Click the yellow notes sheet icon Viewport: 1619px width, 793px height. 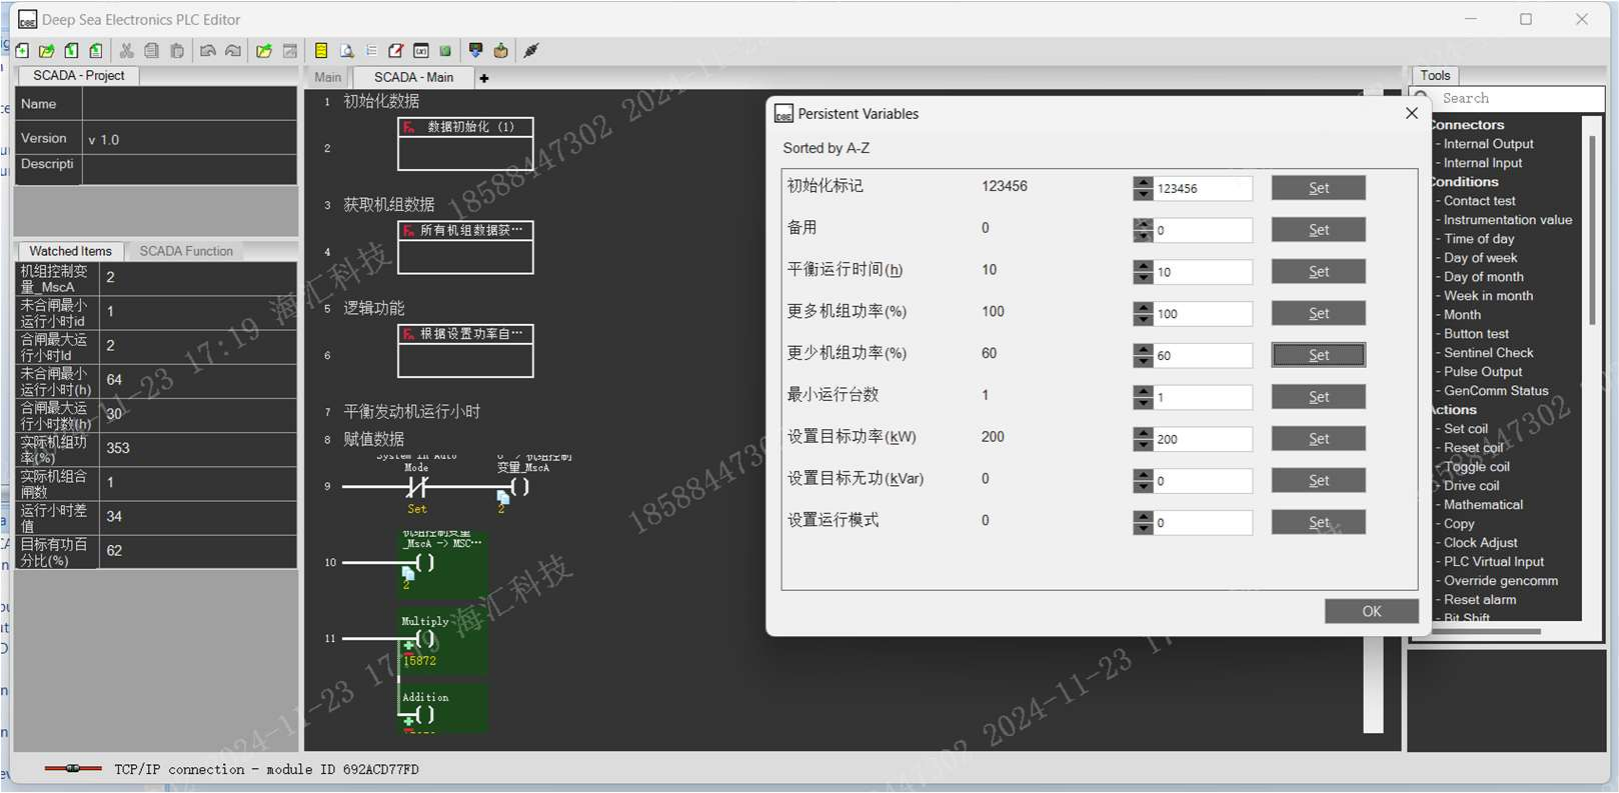click(x=321, y=50)
